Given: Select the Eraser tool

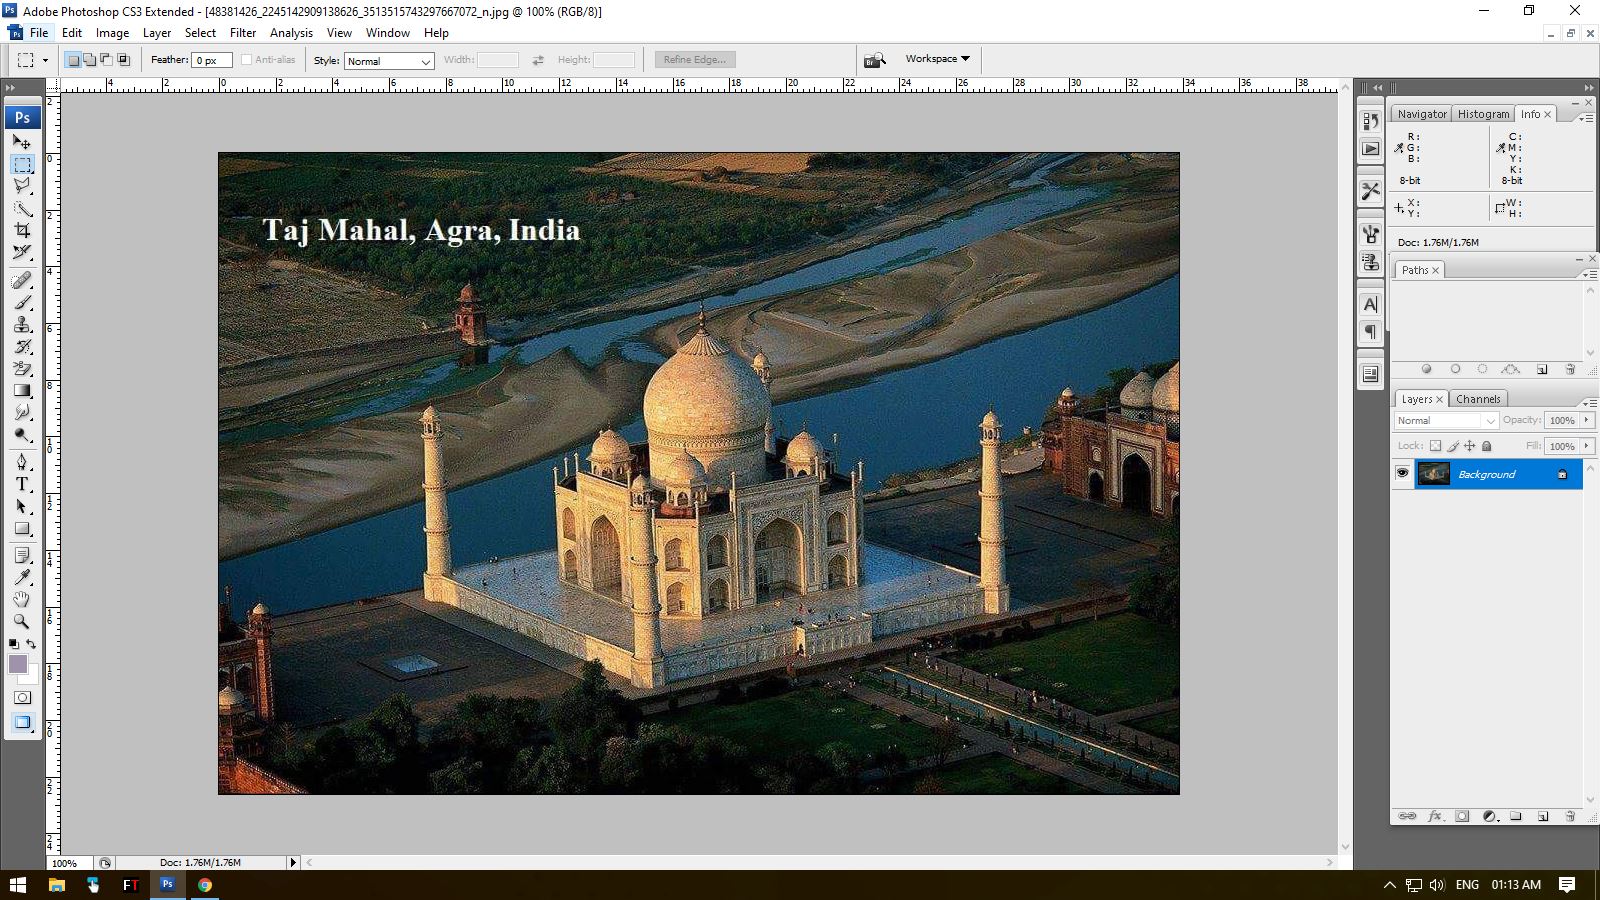Looking at the screenshot, I should click(22, 368).
